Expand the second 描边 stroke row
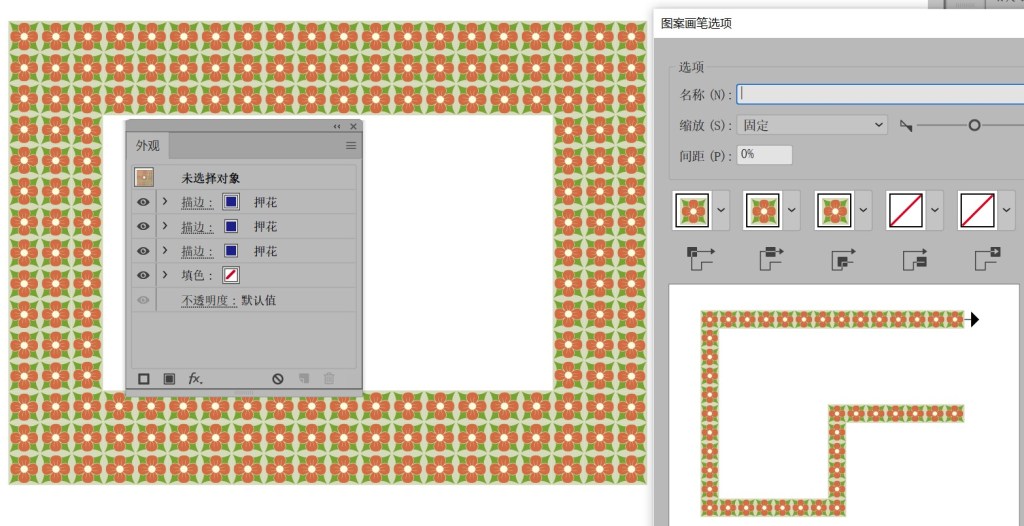Image resolution: width=1024 pixels, height=526 pixels. pyautogui.click(x=164, y=226)
